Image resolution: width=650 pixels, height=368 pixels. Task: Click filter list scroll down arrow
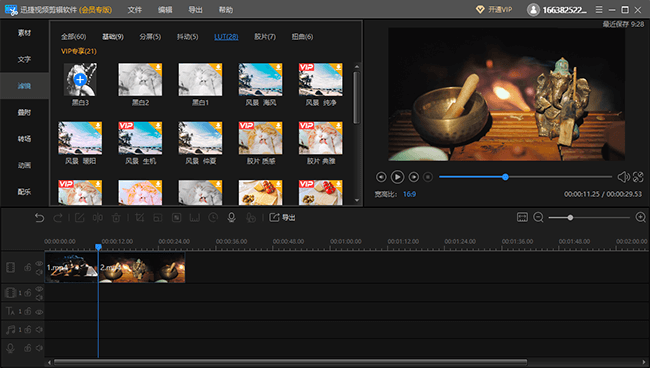[357, 200]
